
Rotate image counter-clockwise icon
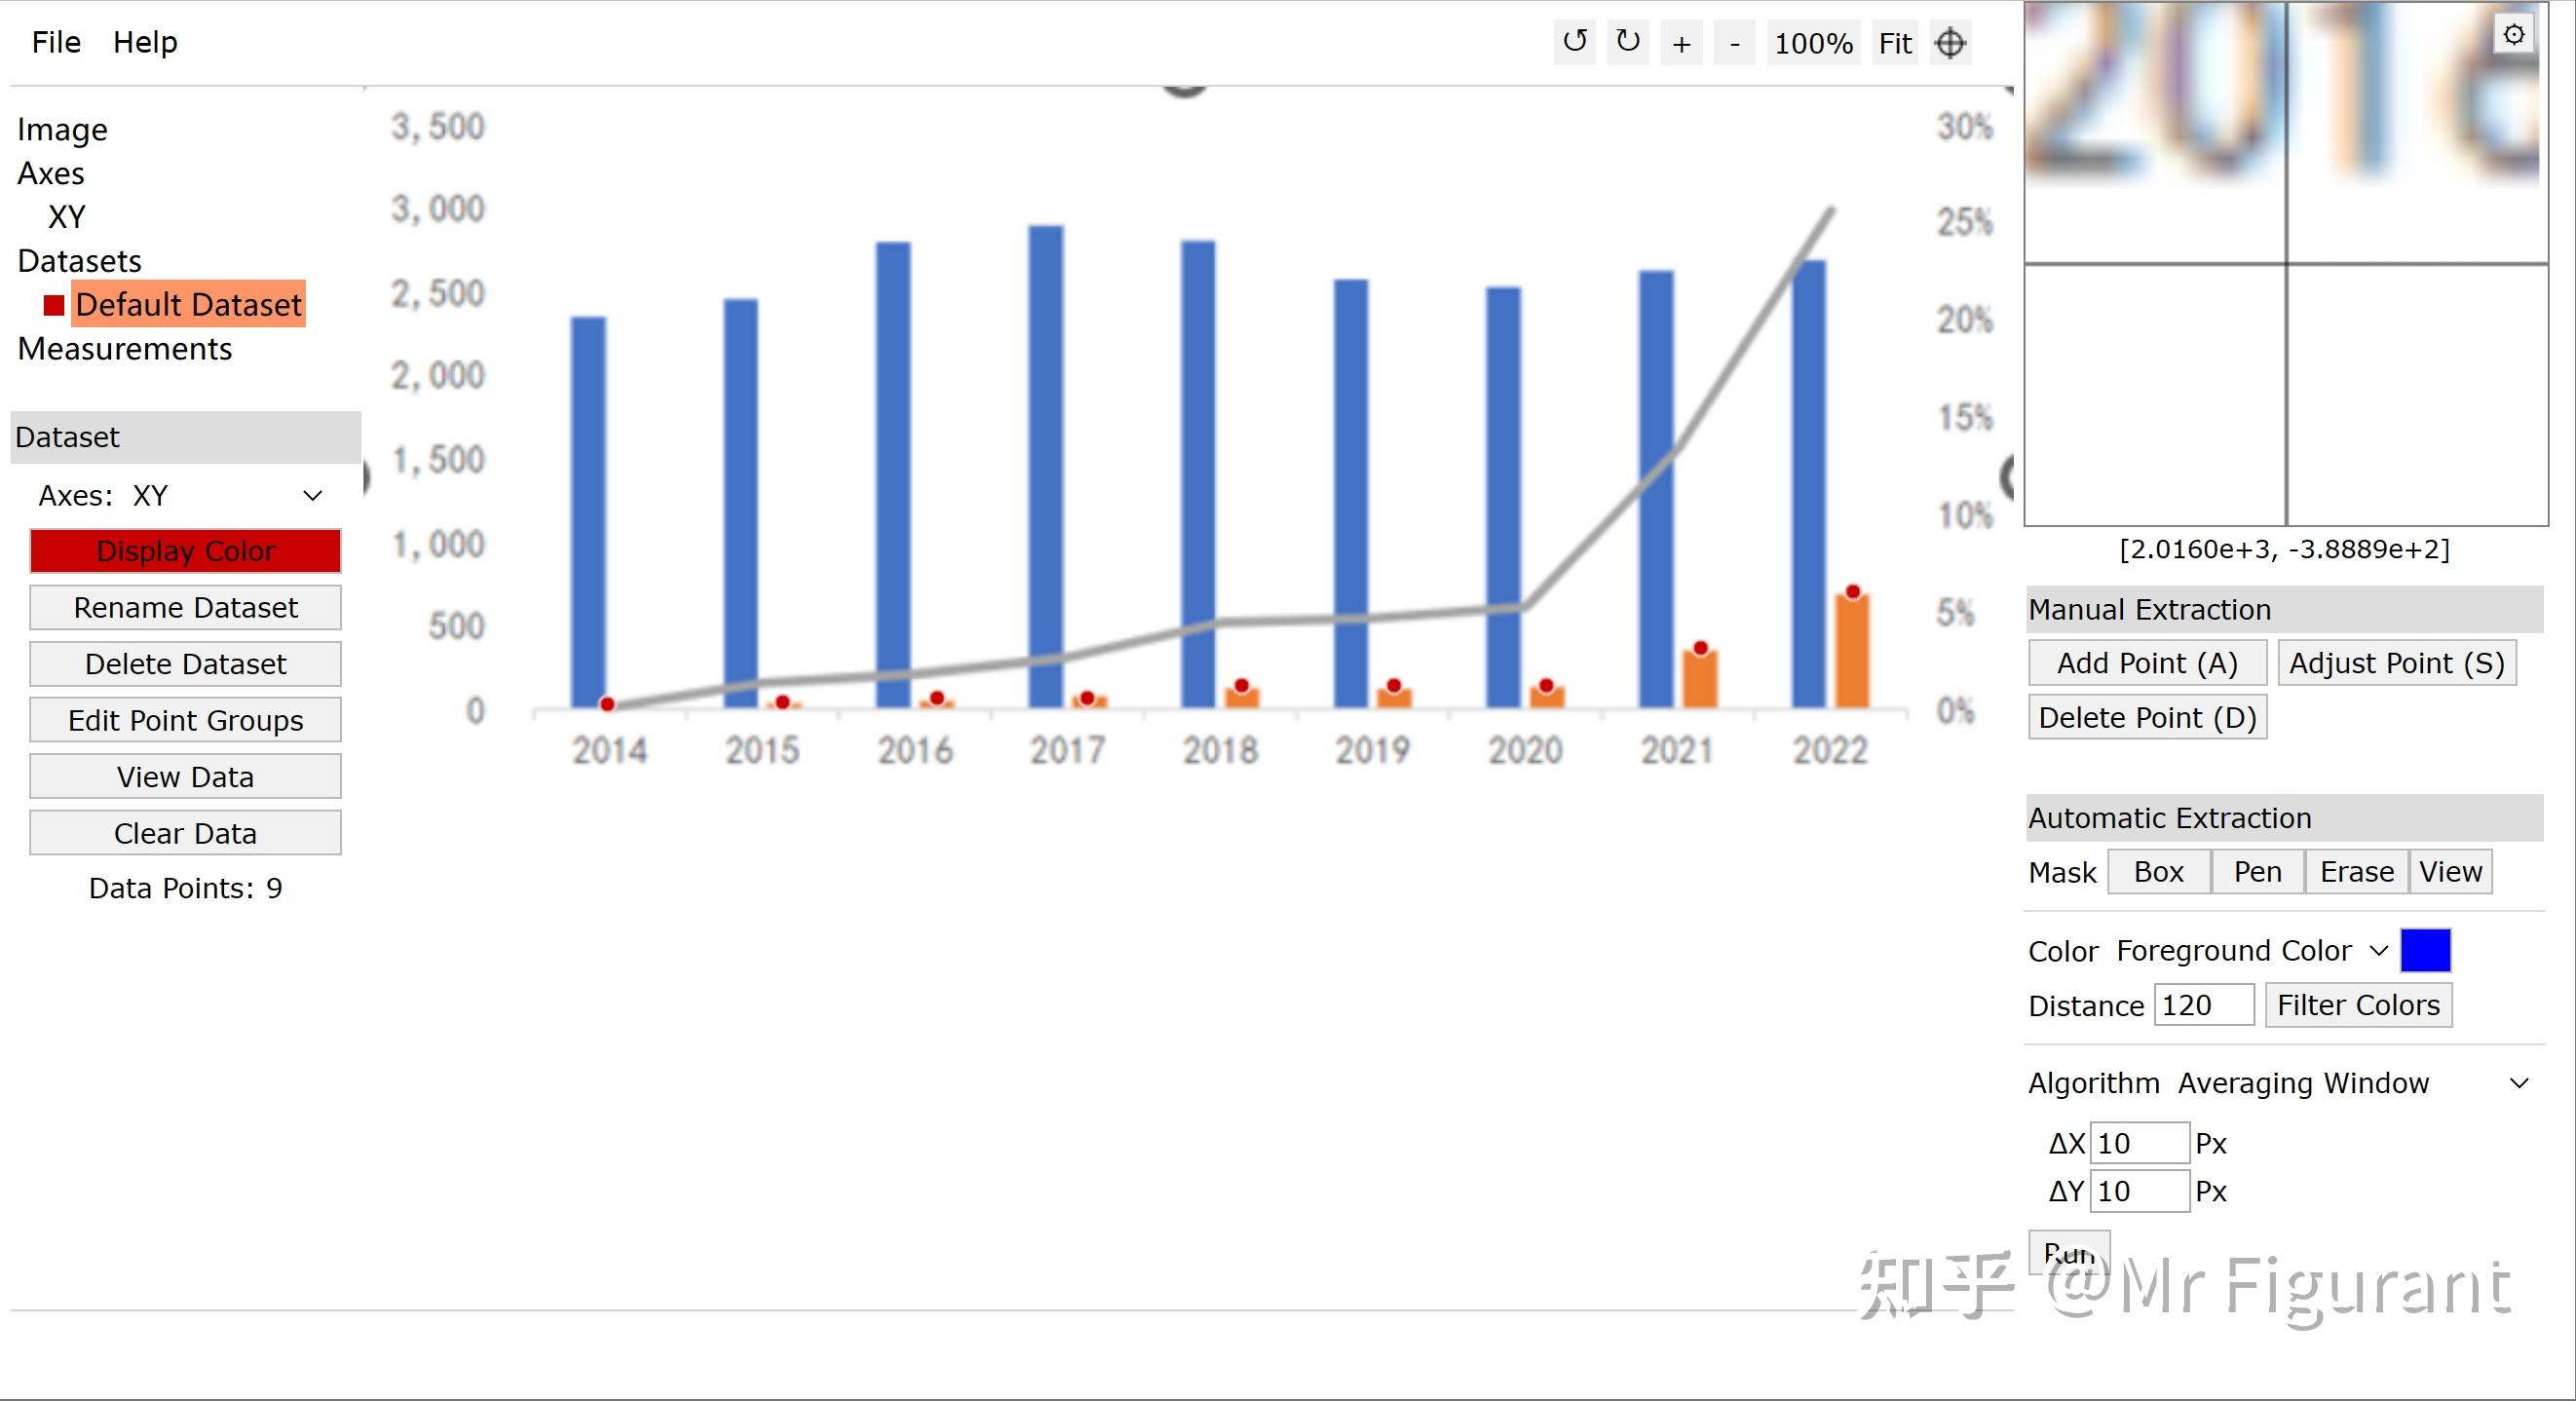pos(1575,43)
